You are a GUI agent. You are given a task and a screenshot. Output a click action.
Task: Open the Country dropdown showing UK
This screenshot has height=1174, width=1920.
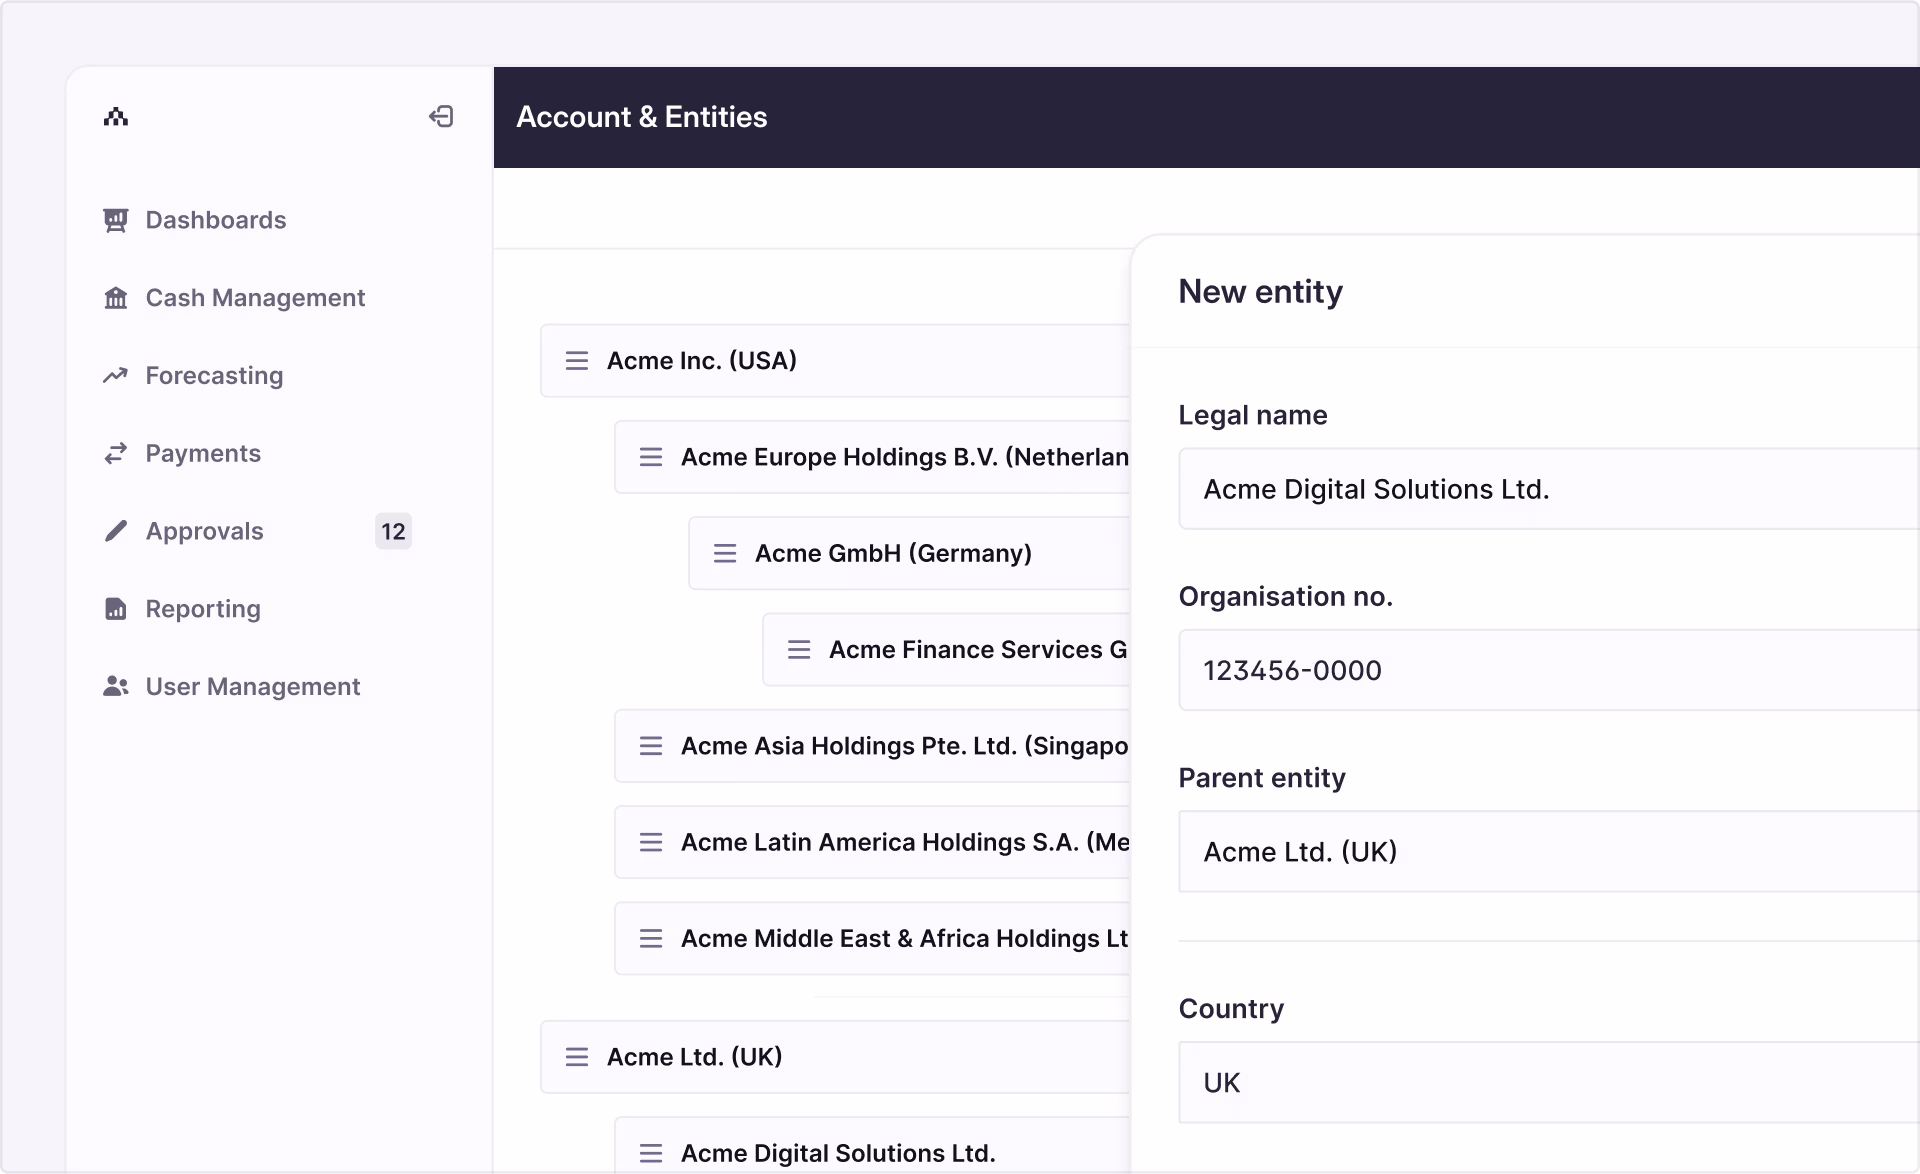point(1549,1083)
